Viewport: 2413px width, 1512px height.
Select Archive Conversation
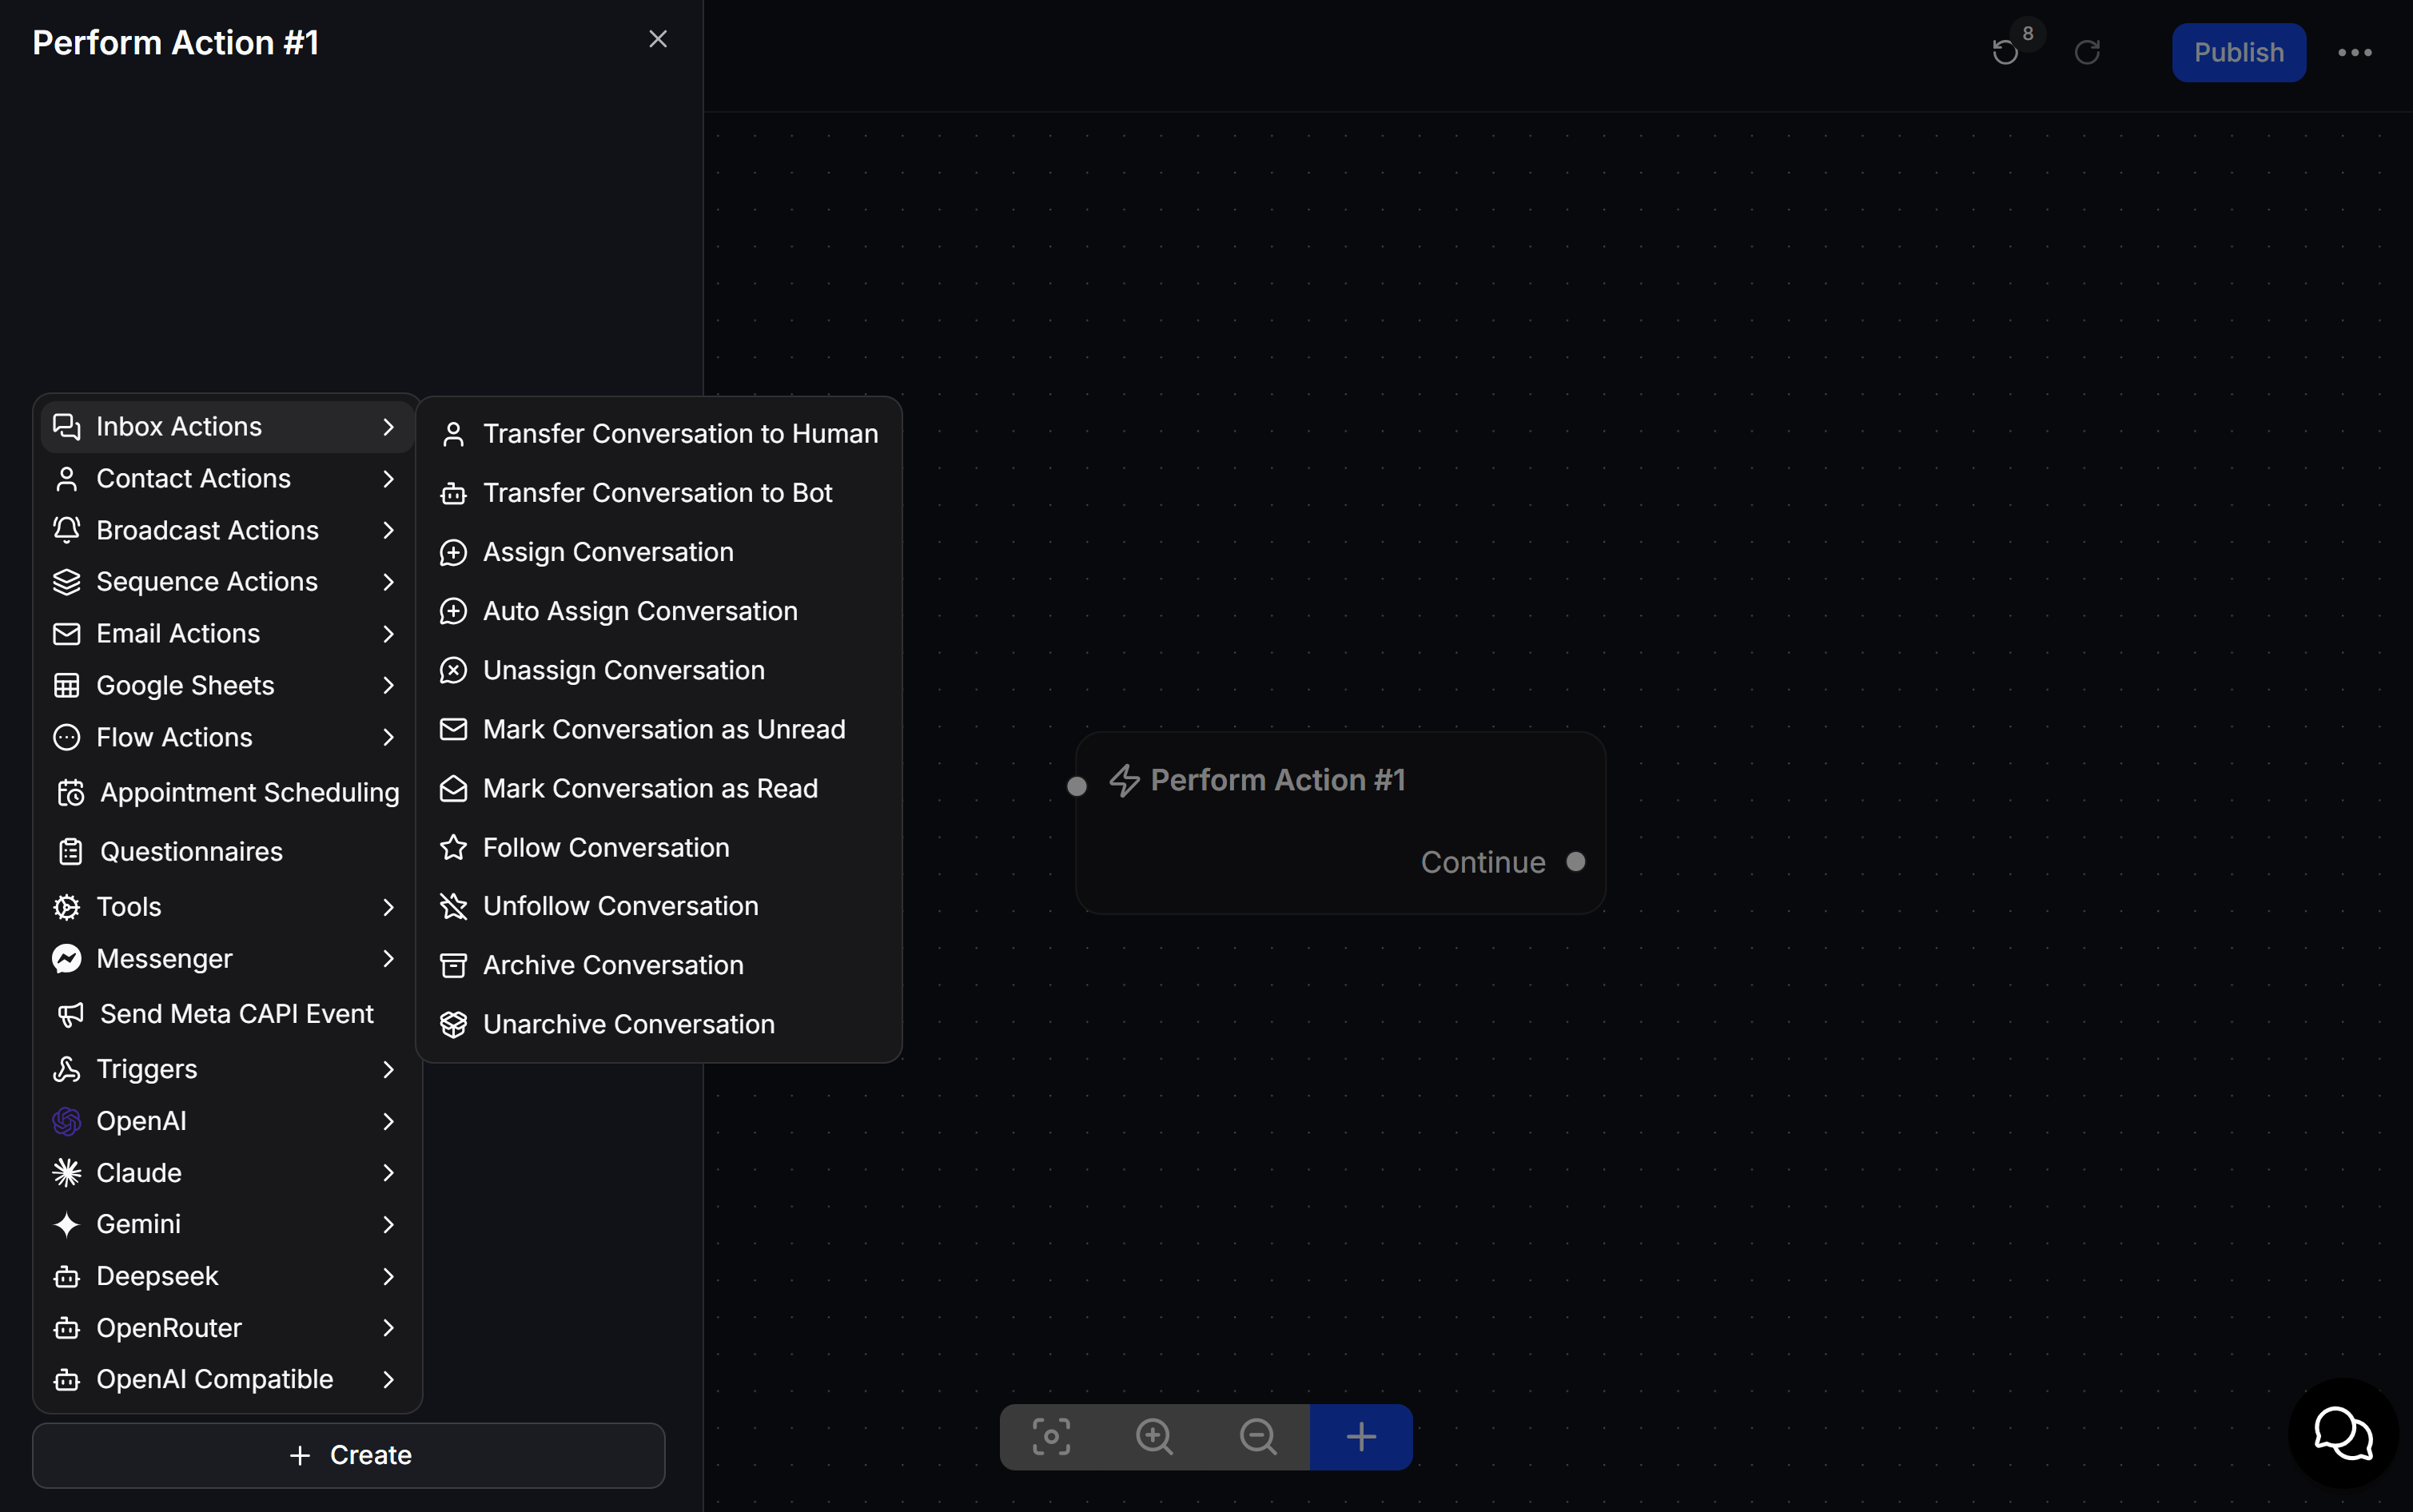click(x=659, y=965)
